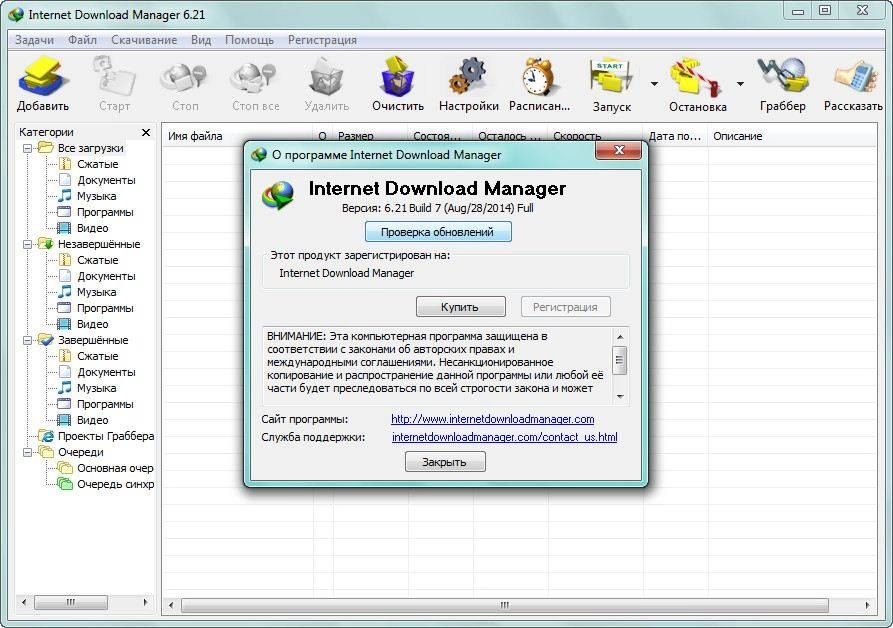Collapse the Все загрузки tree node
The image size is (893, 628).
pos(27,149)
